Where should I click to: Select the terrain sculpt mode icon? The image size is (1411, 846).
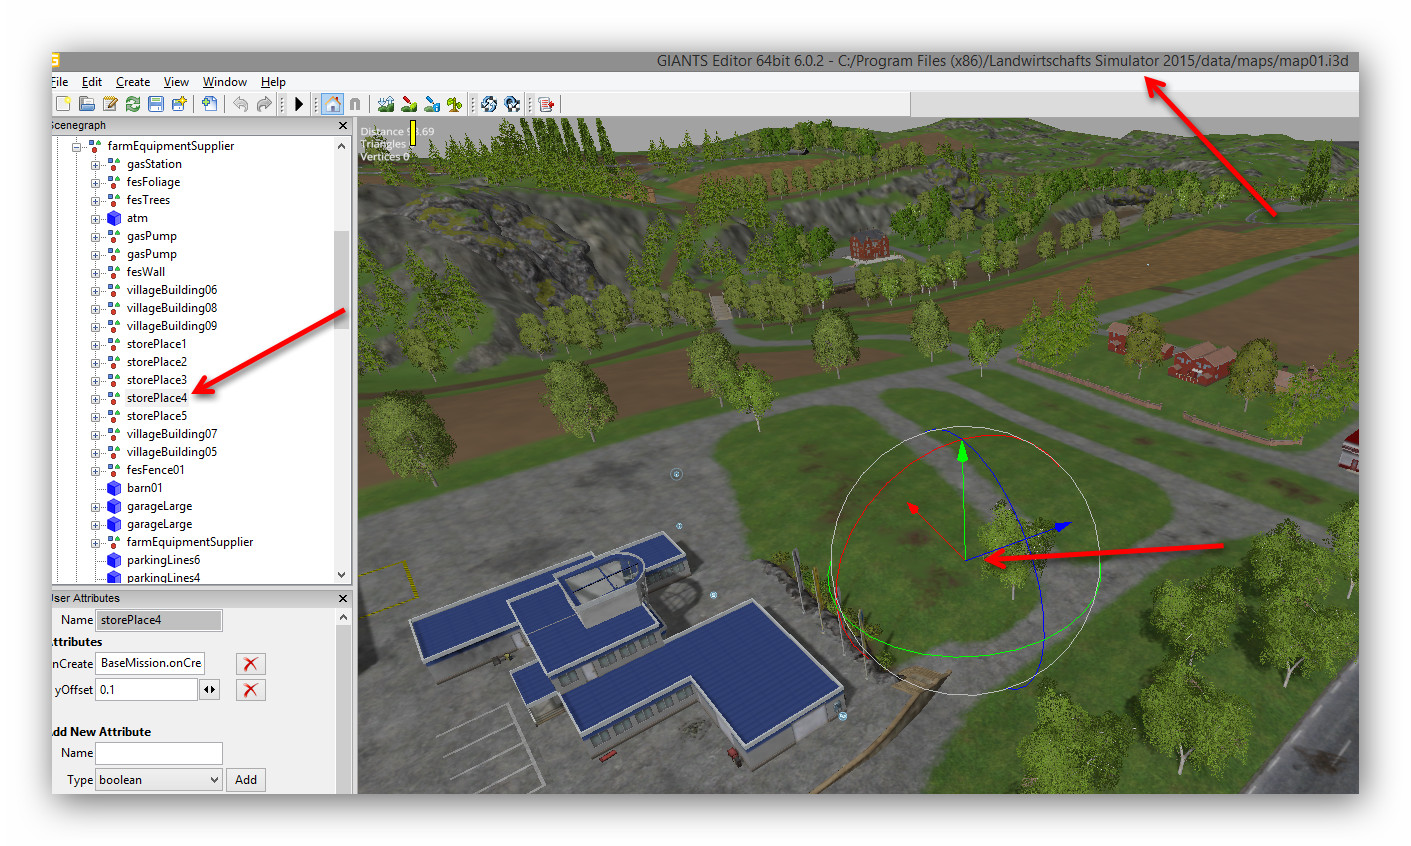tap(386, 104)
